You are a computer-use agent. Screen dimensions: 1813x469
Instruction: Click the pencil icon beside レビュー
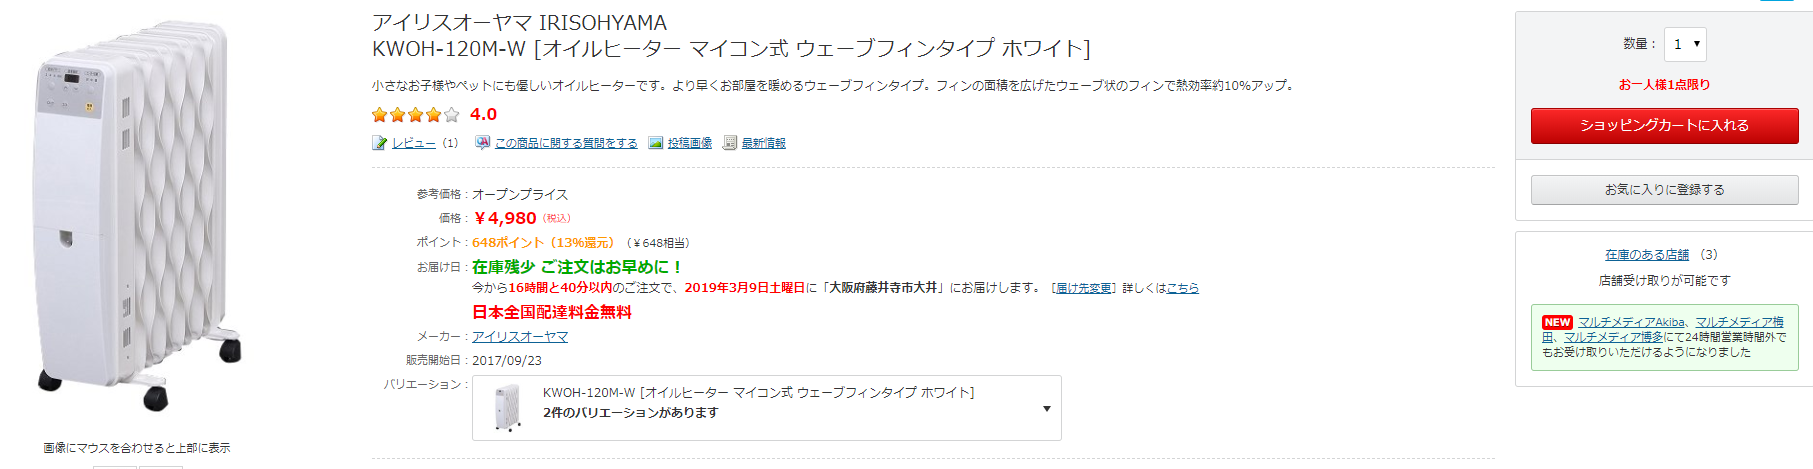[379, 143]
